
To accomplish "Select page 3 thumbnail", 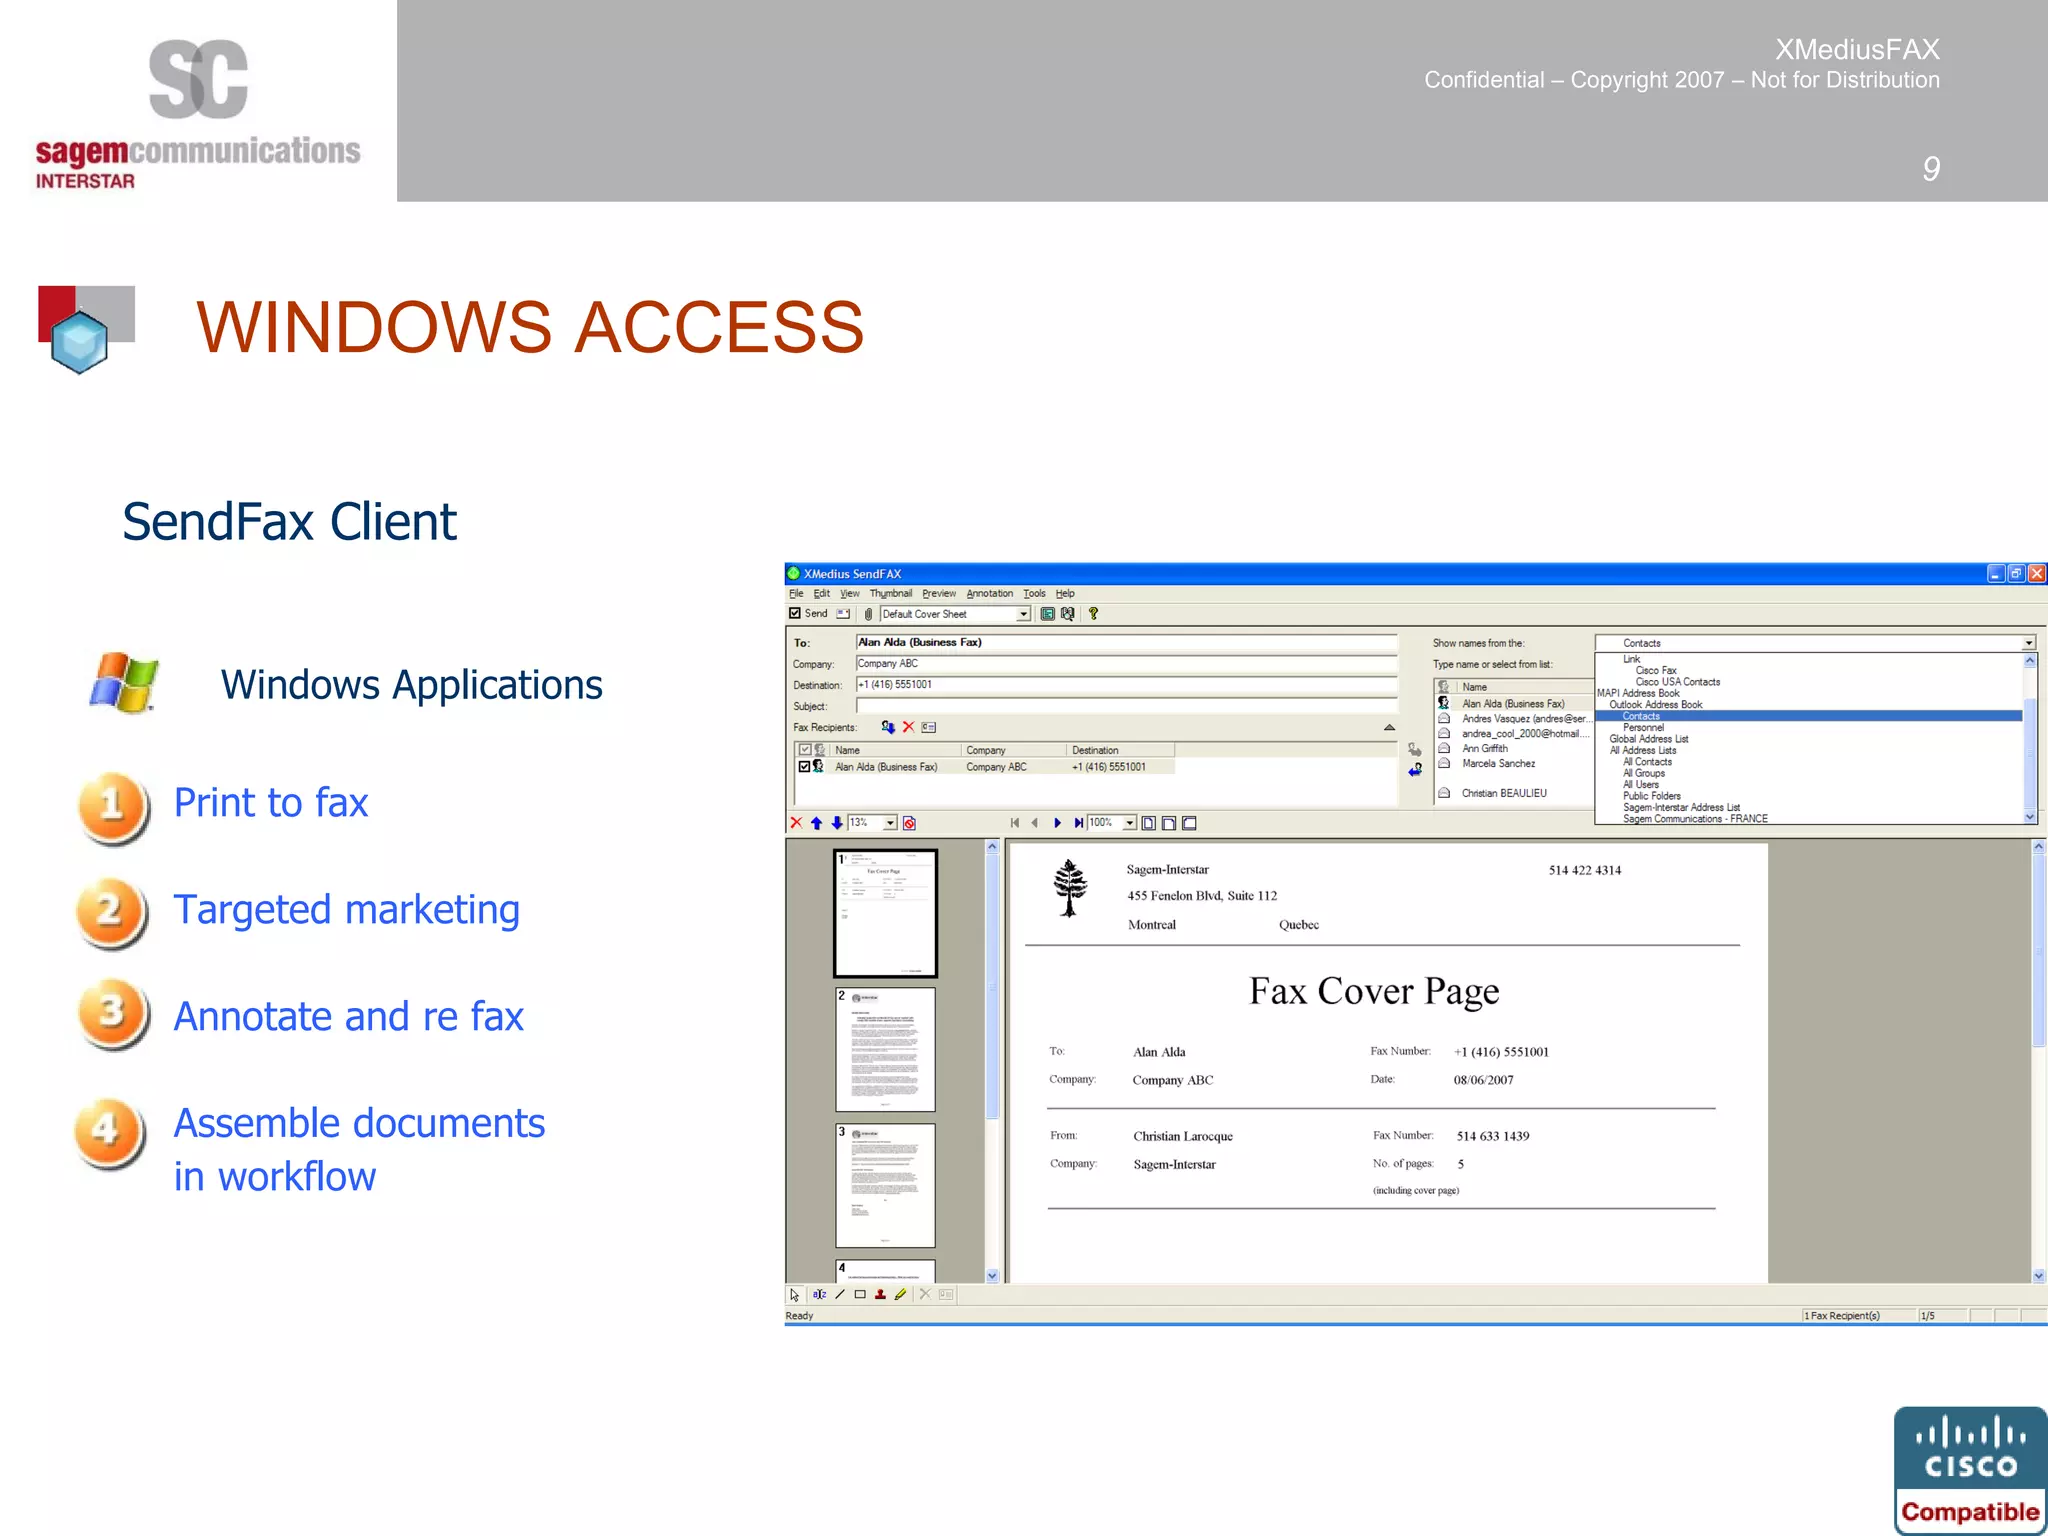I will point(885,1185).
